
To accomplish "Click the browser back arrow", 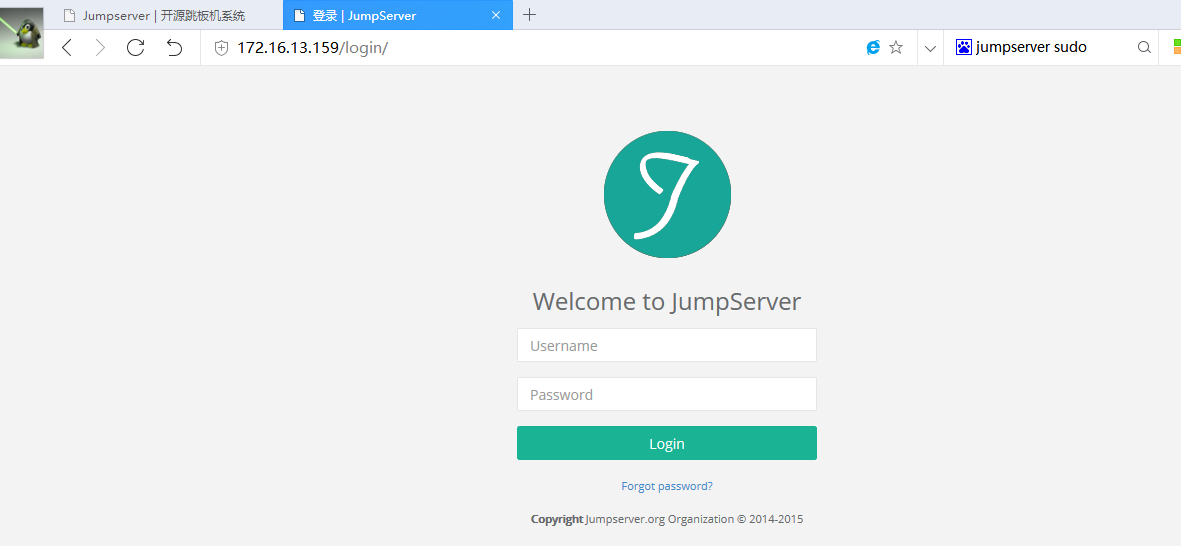I will coord(67,48).
